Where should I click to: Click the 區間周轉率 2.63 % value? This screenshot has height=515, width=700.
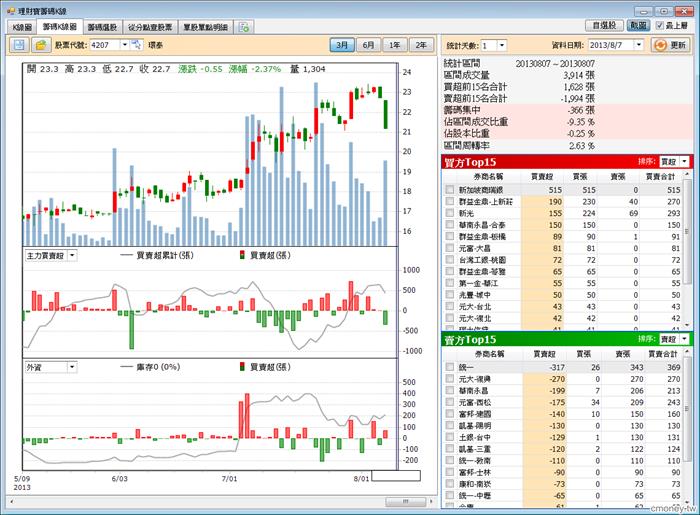pyautogui.click(x=582, y=145)
